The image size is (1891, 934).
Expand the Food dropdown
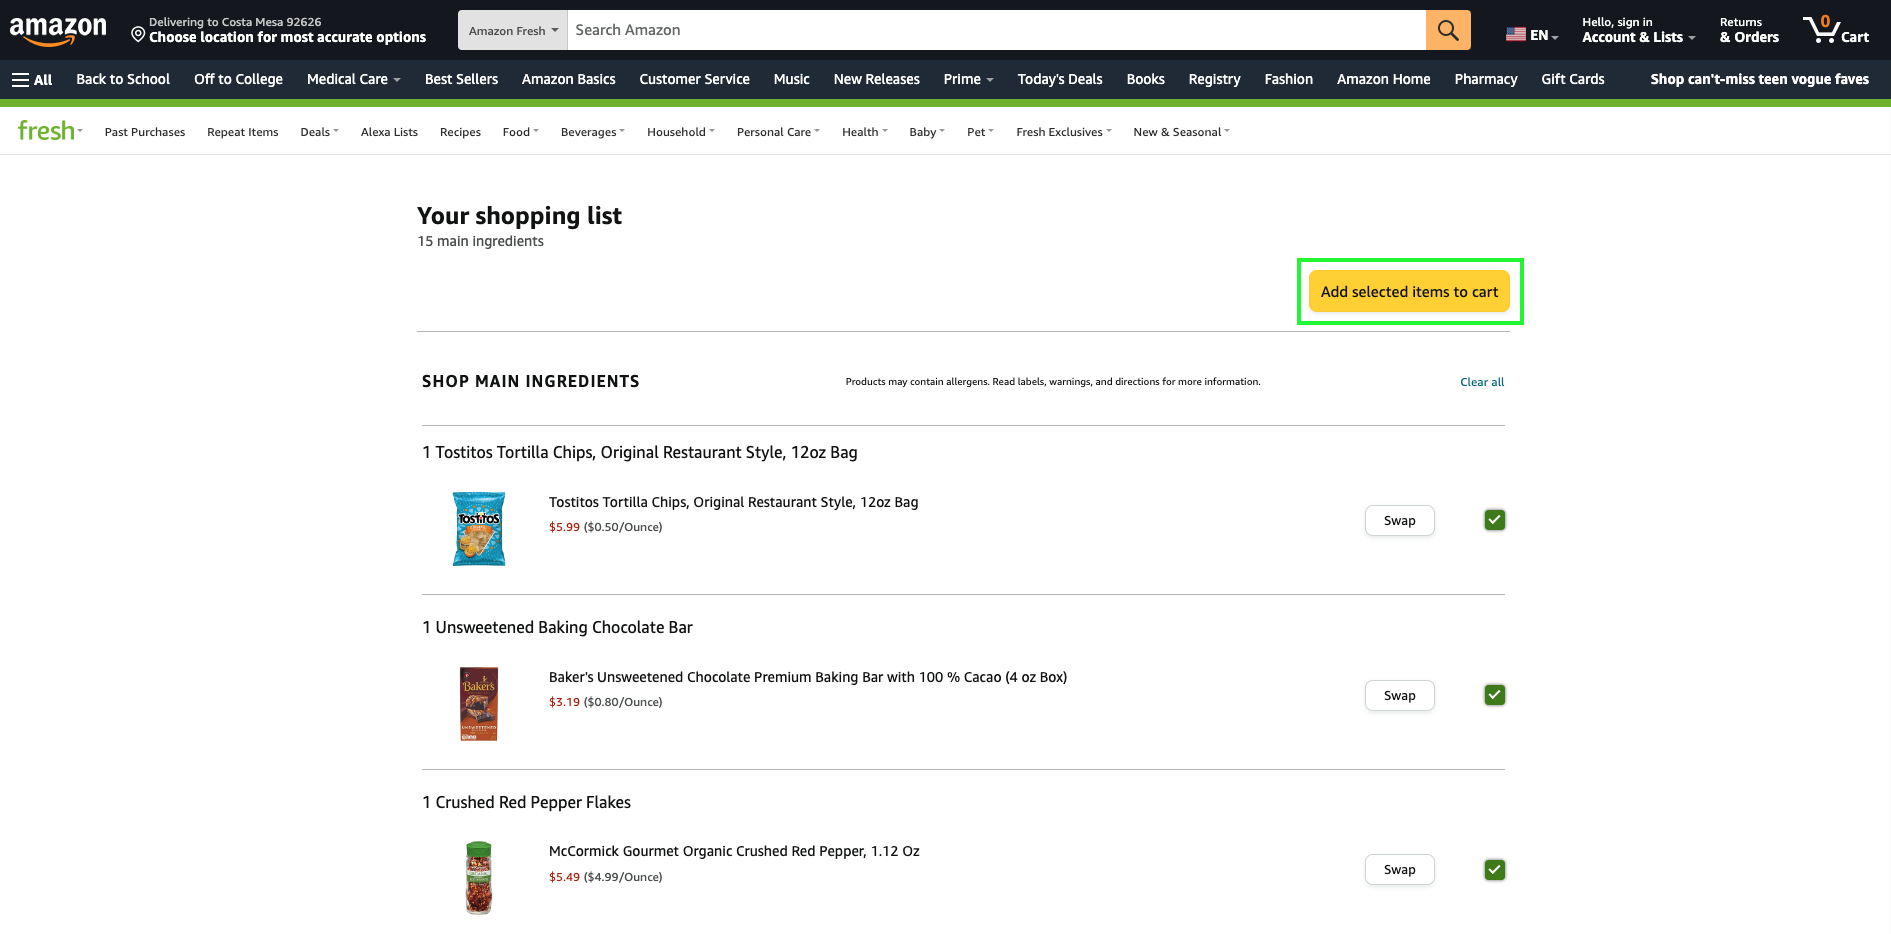tap(520, 132)
